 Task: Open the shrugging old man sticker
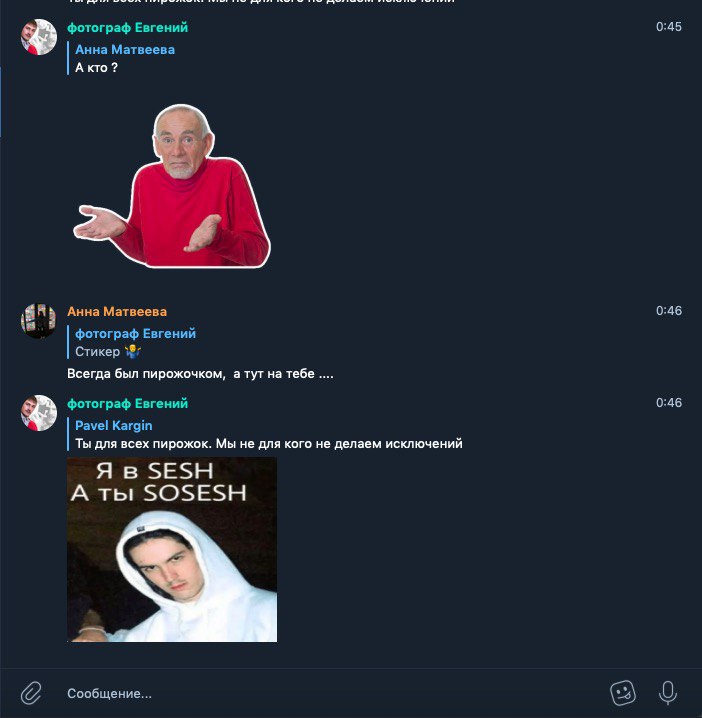(x=172, y=186)
